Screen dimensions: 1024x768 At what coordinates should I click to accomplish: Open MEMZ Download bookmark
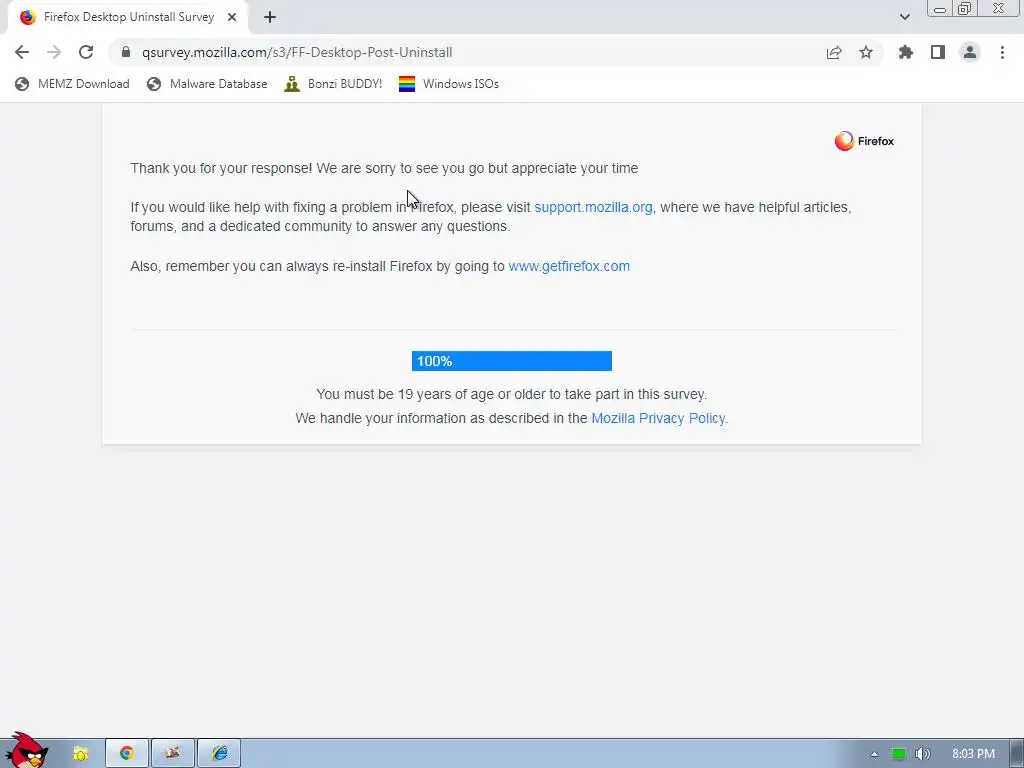(x=72, y=84)
